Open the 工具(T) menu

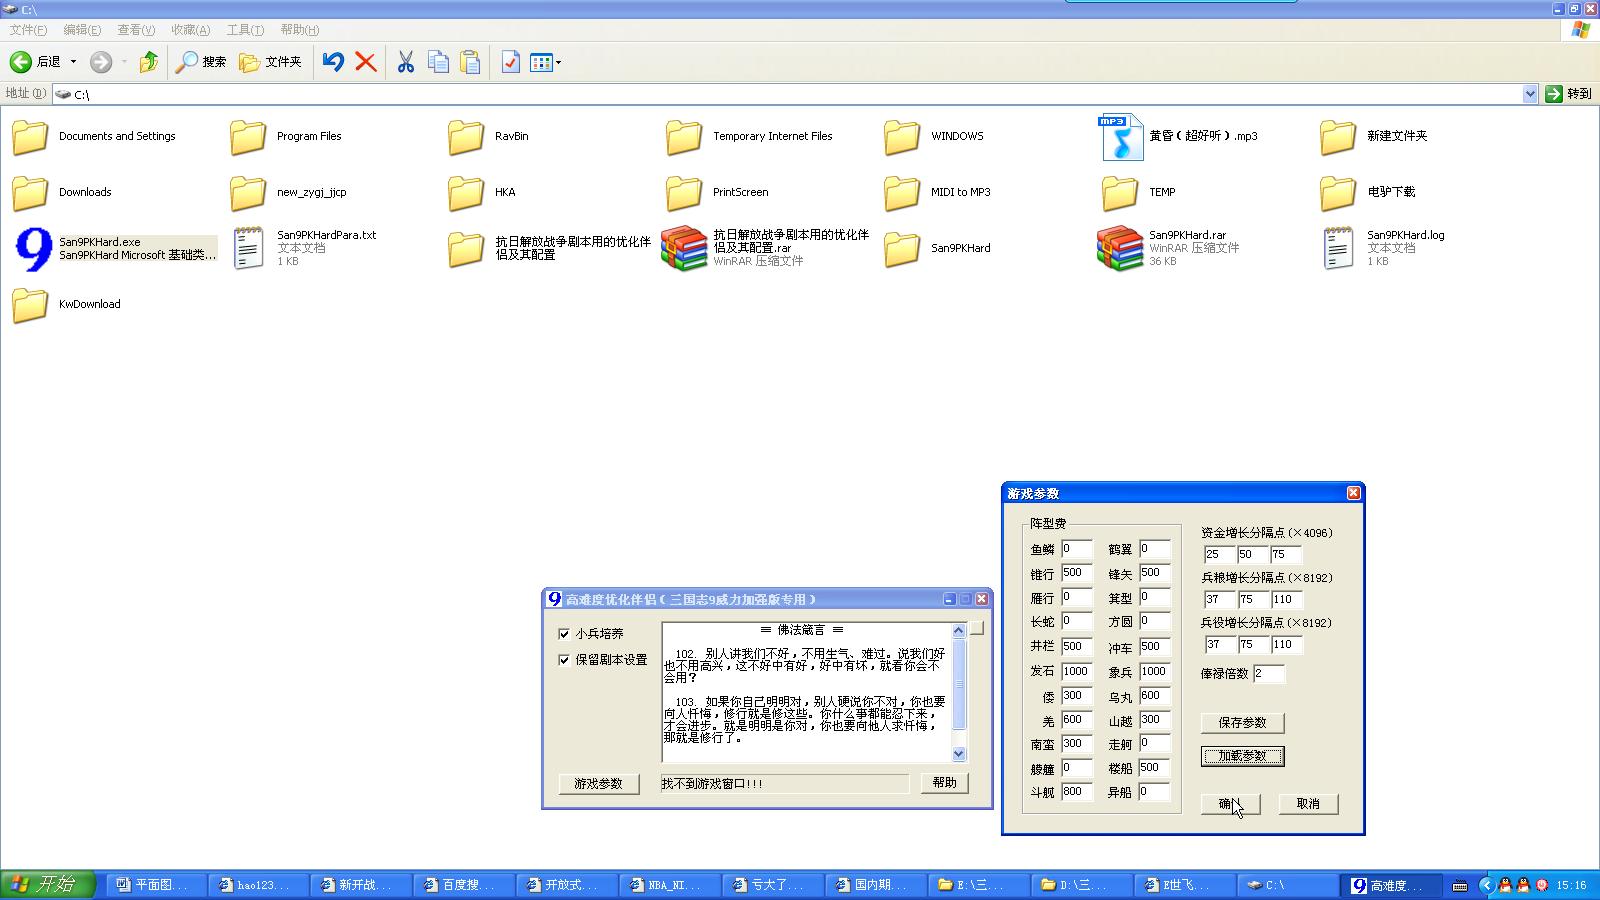coord(245,30)
